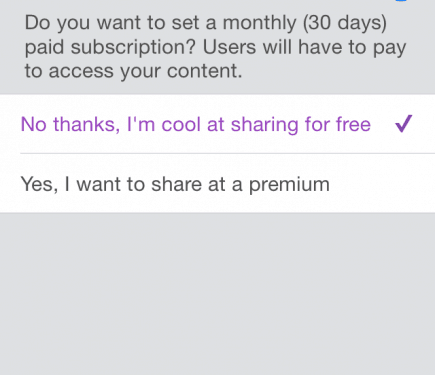Click empty right side of premium option row
Screen dimensions: 435x375
pyautogui.click(x=383, y=183)
